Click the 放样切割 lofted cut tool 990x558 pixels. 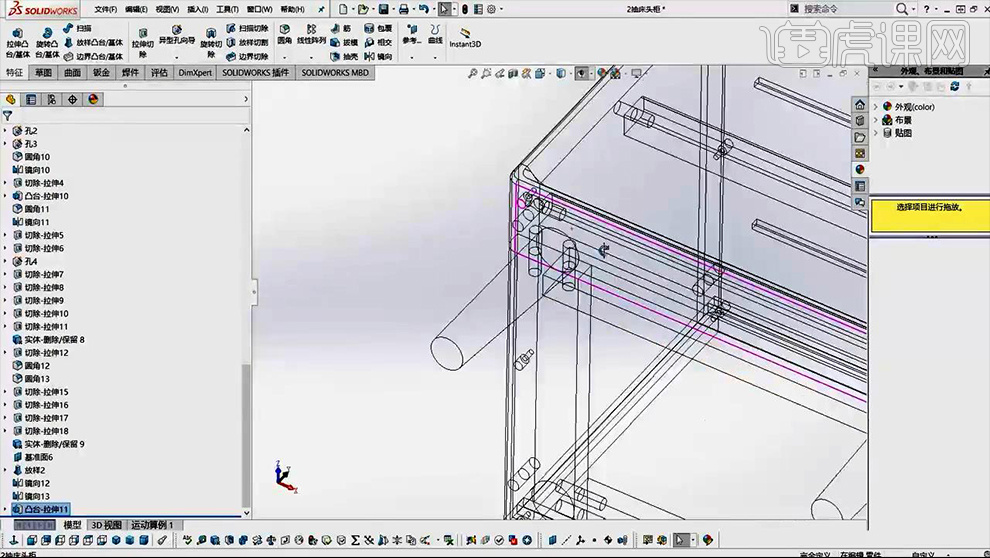[247, 42]
